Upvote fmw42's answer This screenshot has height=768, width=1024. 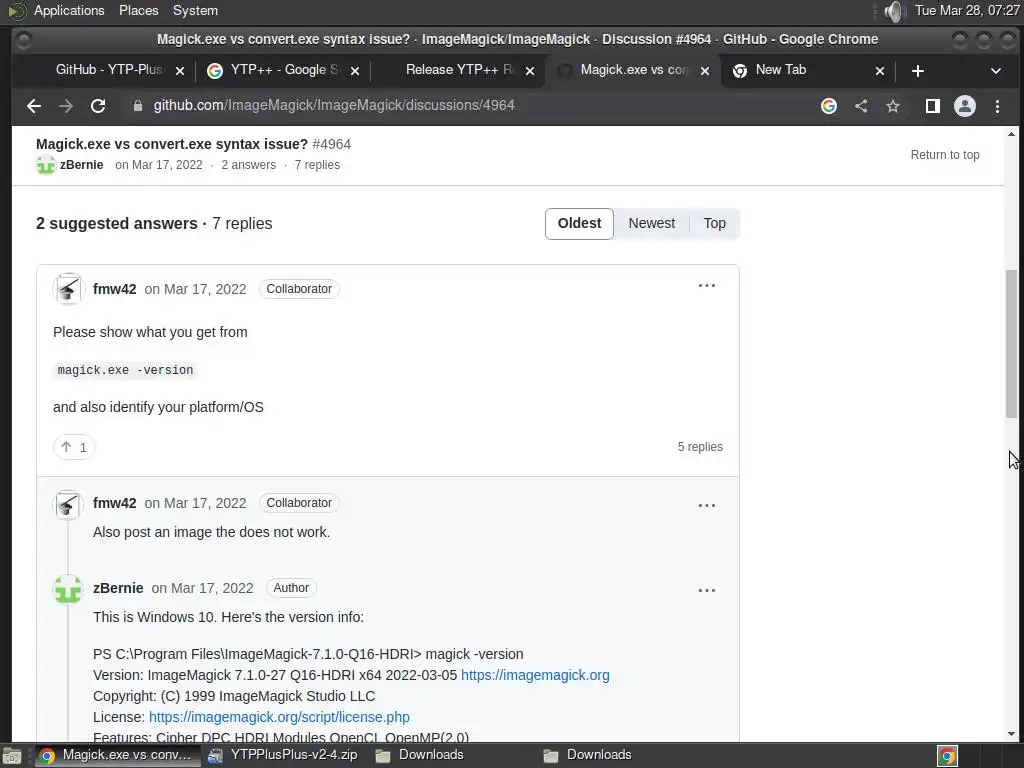[74, 447]
